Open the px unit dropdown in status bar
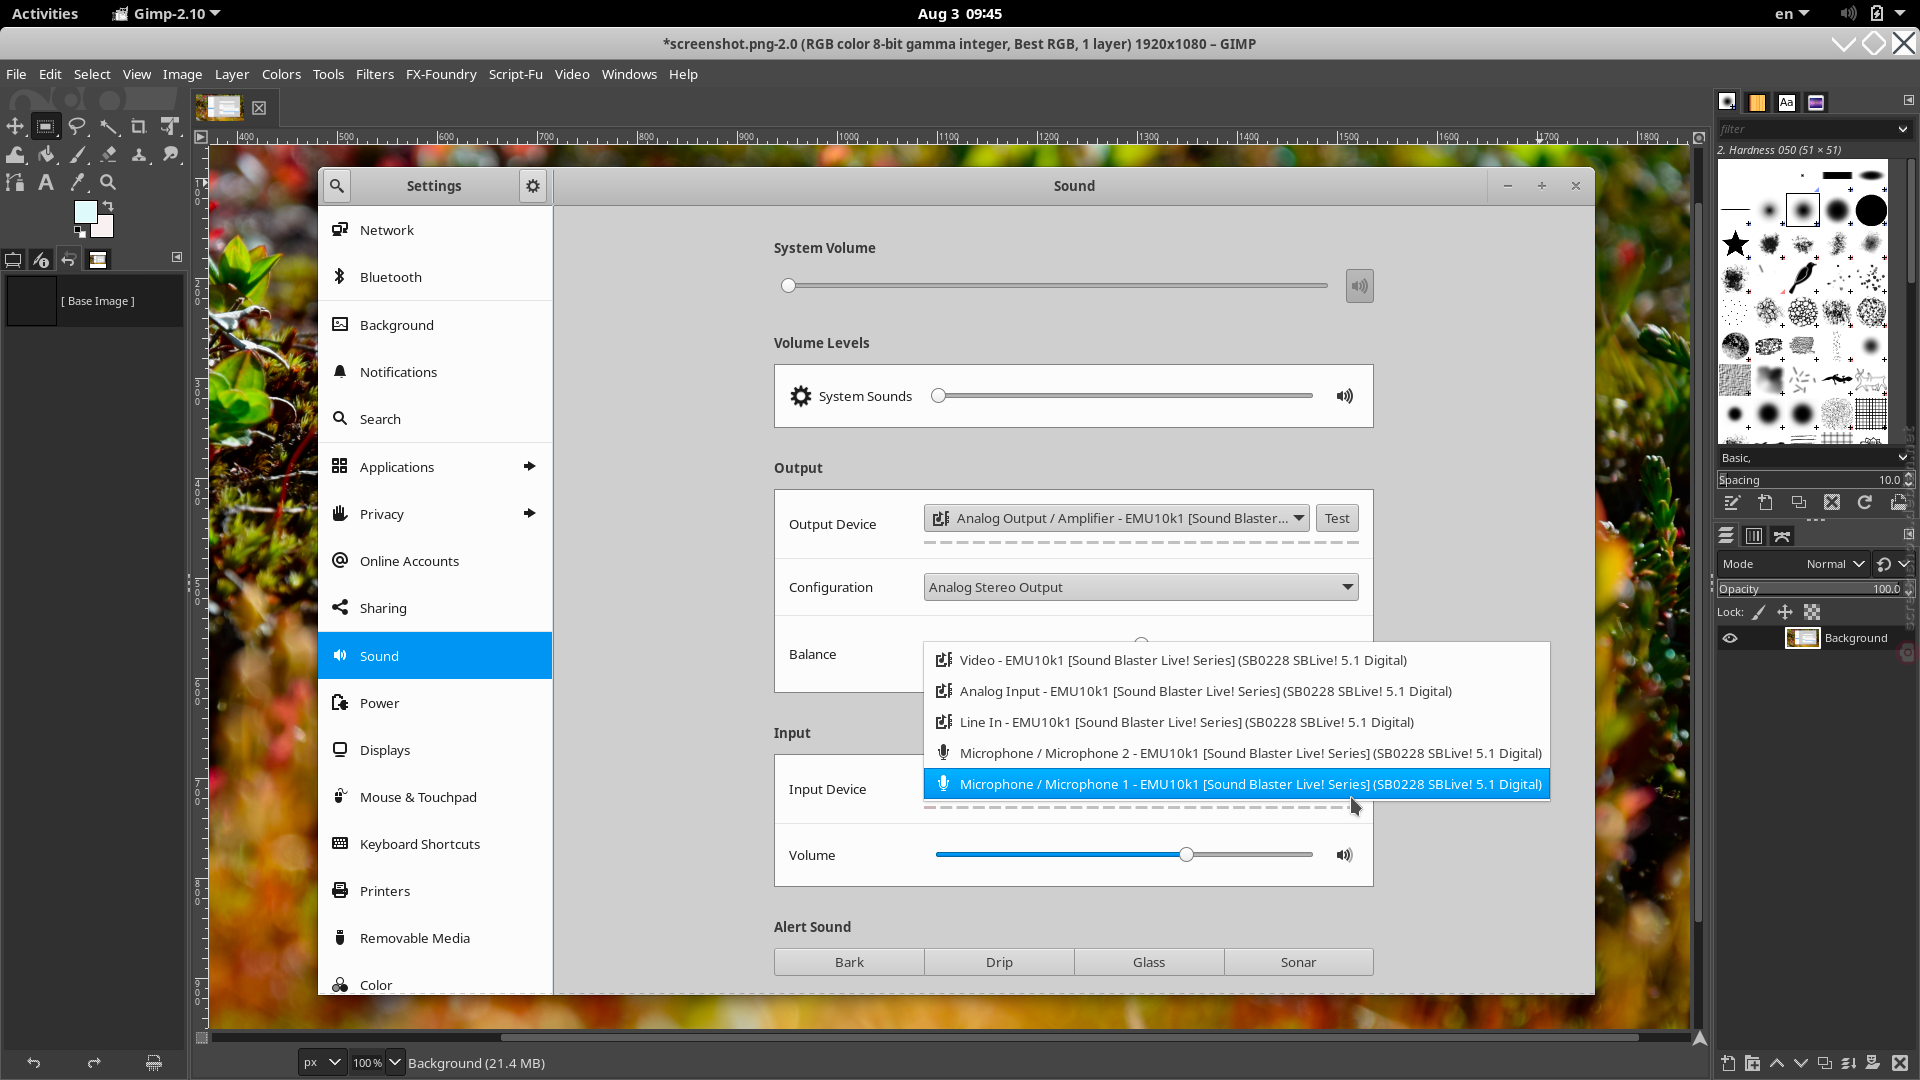Image resolution: width=1920 pixels, height=1080 pixels. pyautogui.click(x=323, y=1063)
